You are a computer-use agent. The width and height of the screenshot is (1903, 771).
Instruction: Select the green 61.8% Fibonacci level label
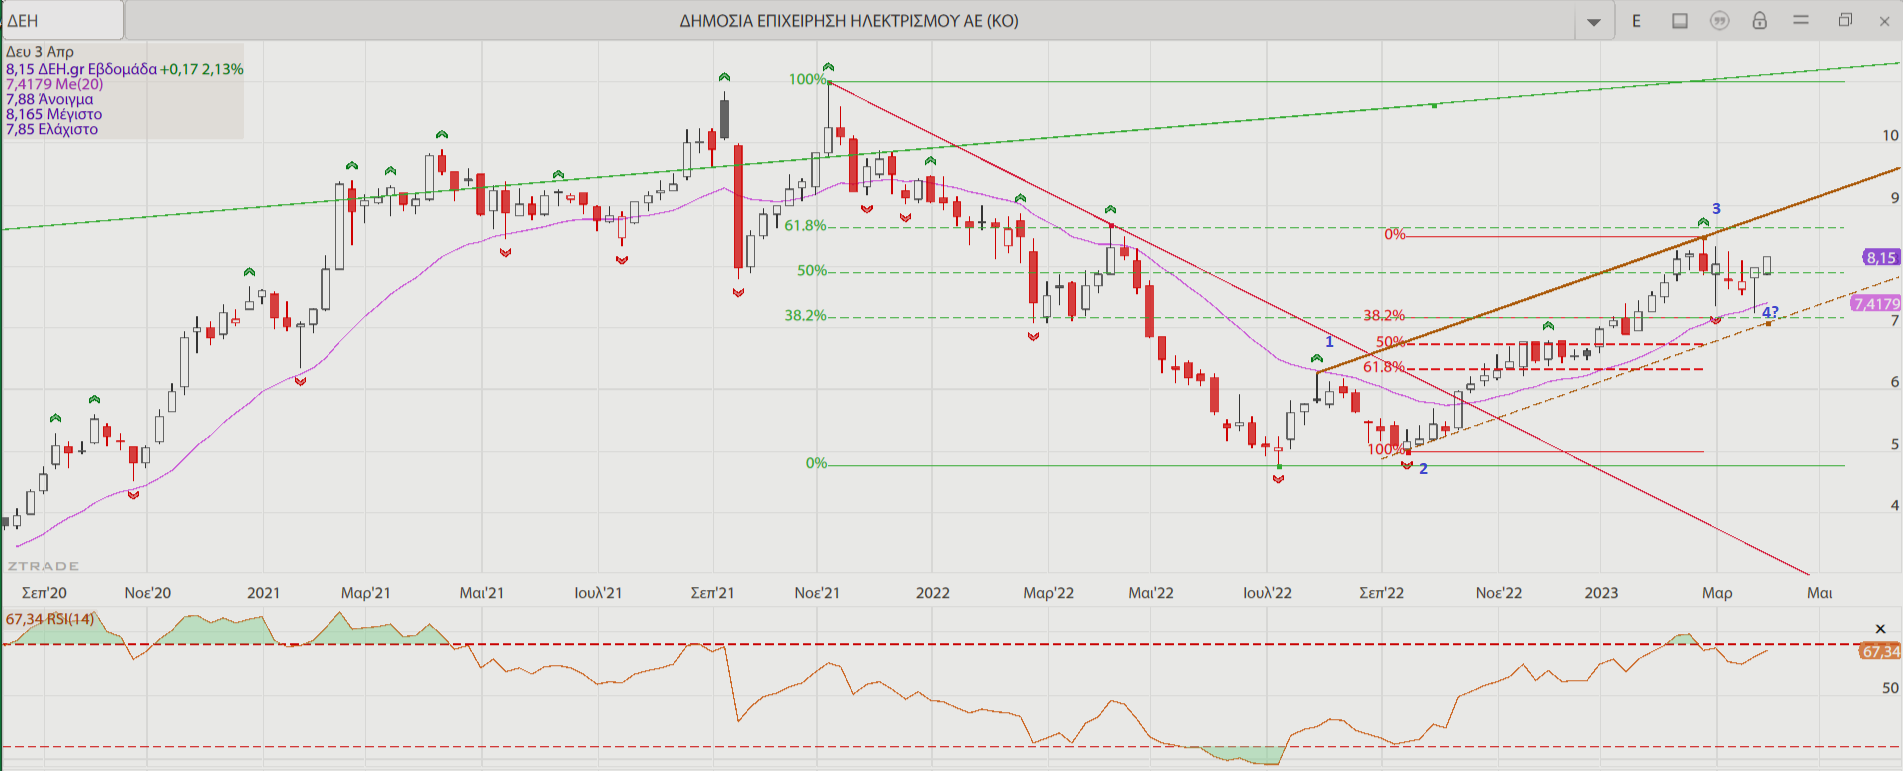(805, 225)
